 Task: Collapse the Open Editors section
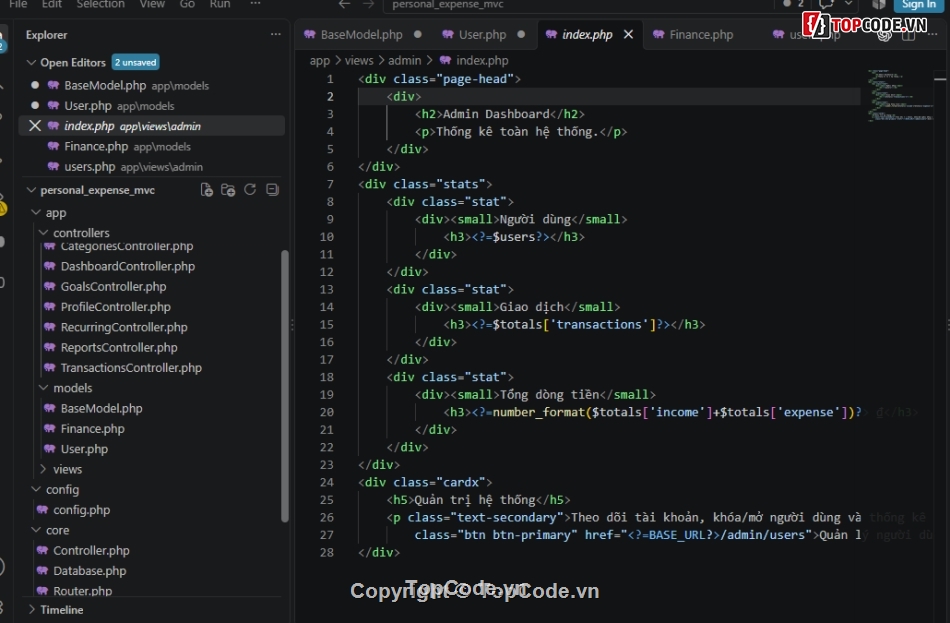point(32,62)
